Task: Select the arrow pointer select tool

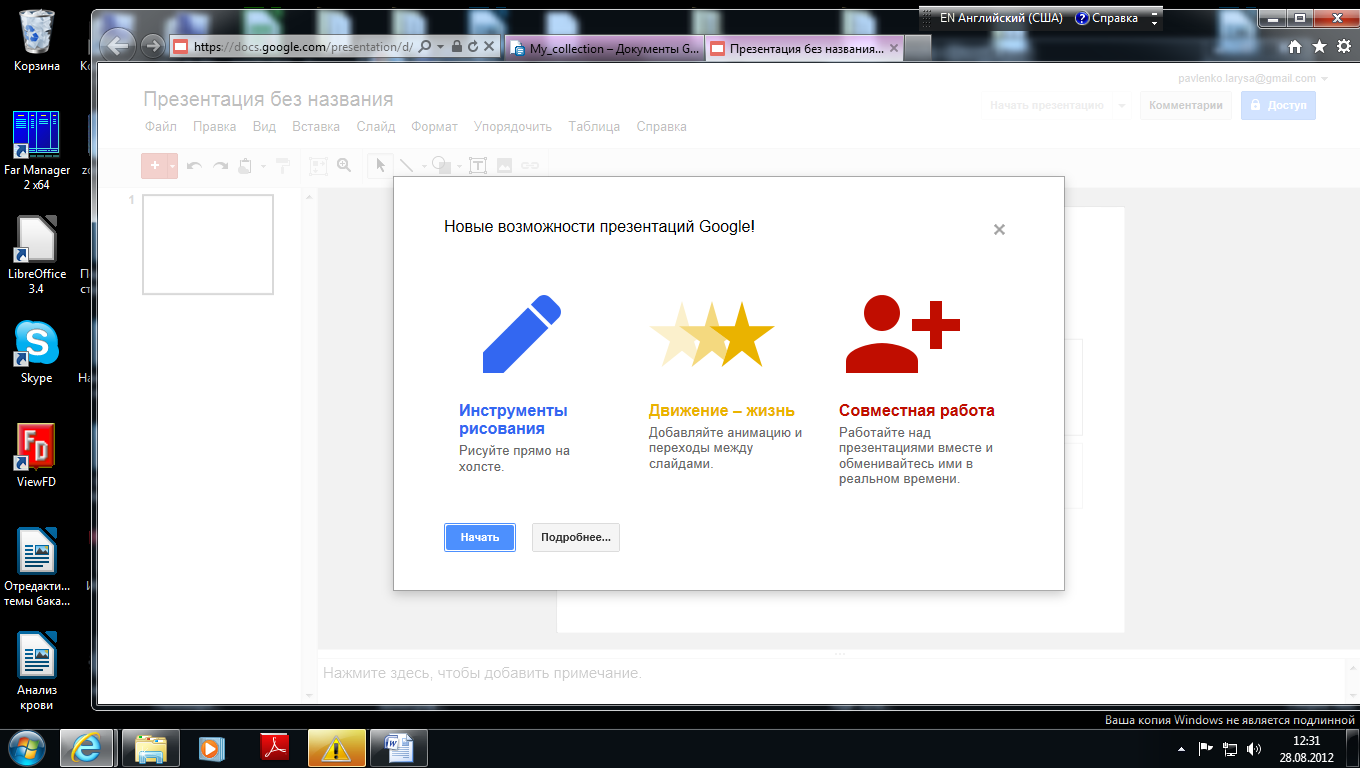Action: click(380, 166)
